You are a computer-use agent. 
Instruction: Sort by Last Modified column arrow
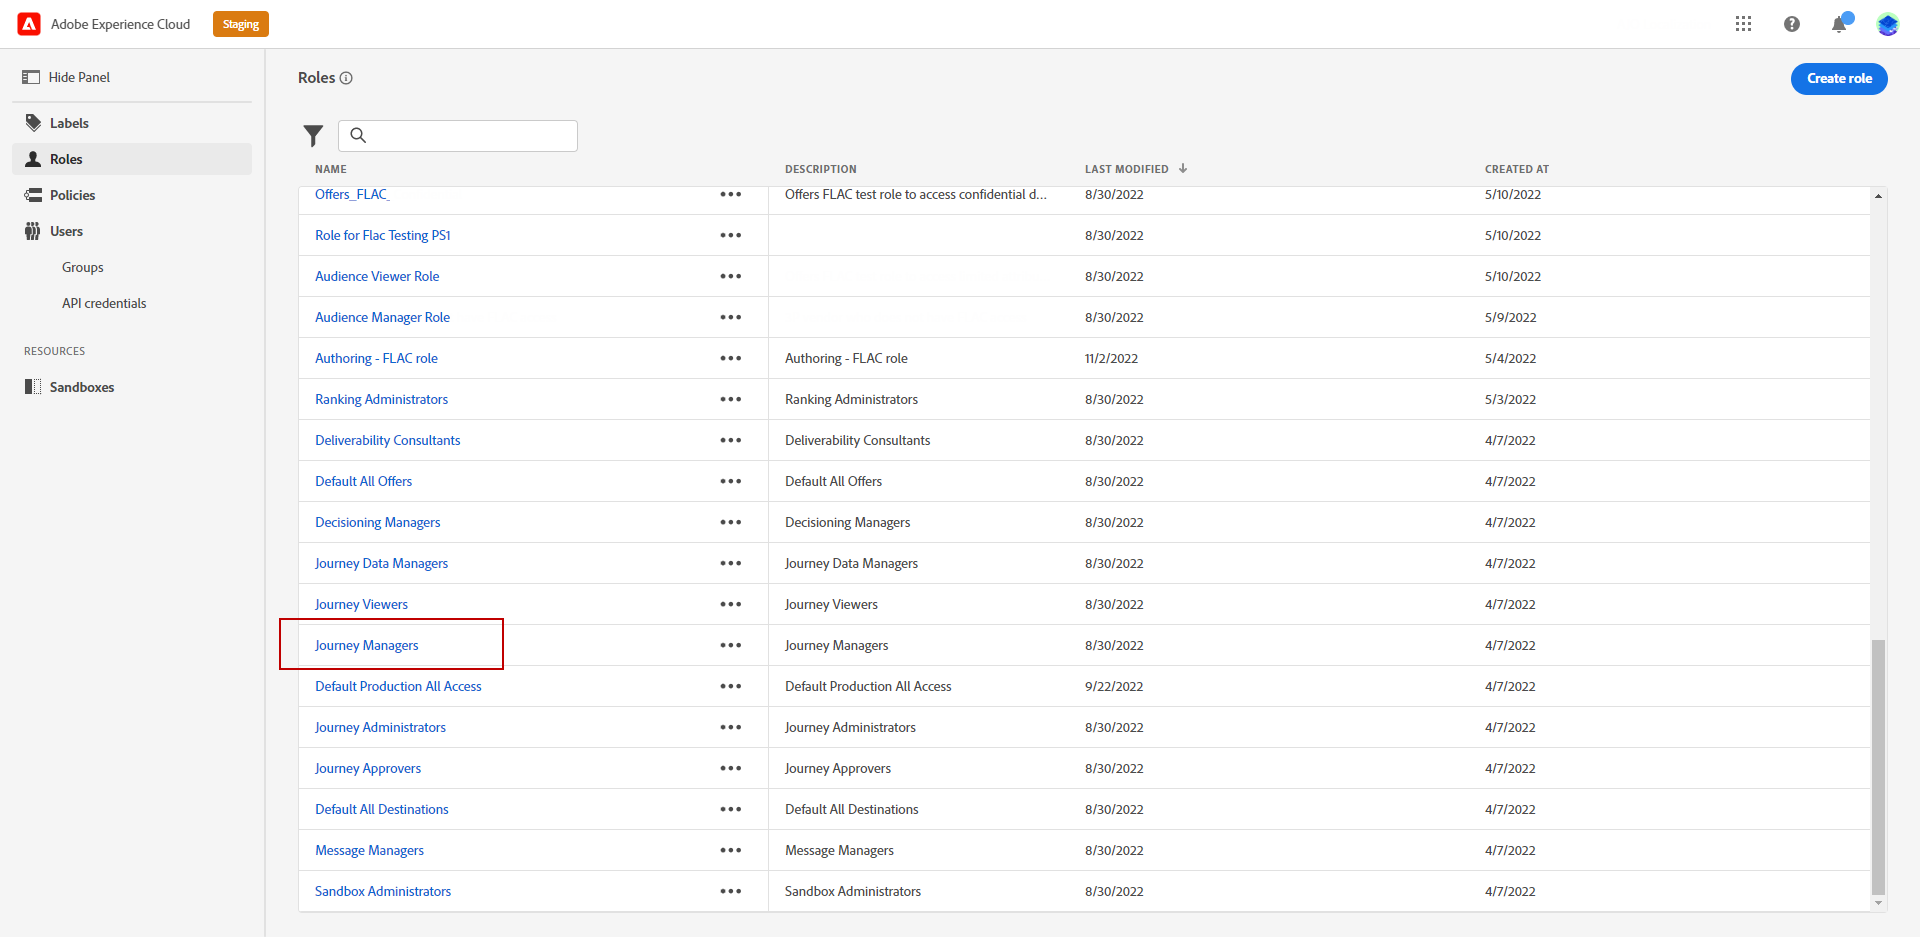tap(1183, 169)
